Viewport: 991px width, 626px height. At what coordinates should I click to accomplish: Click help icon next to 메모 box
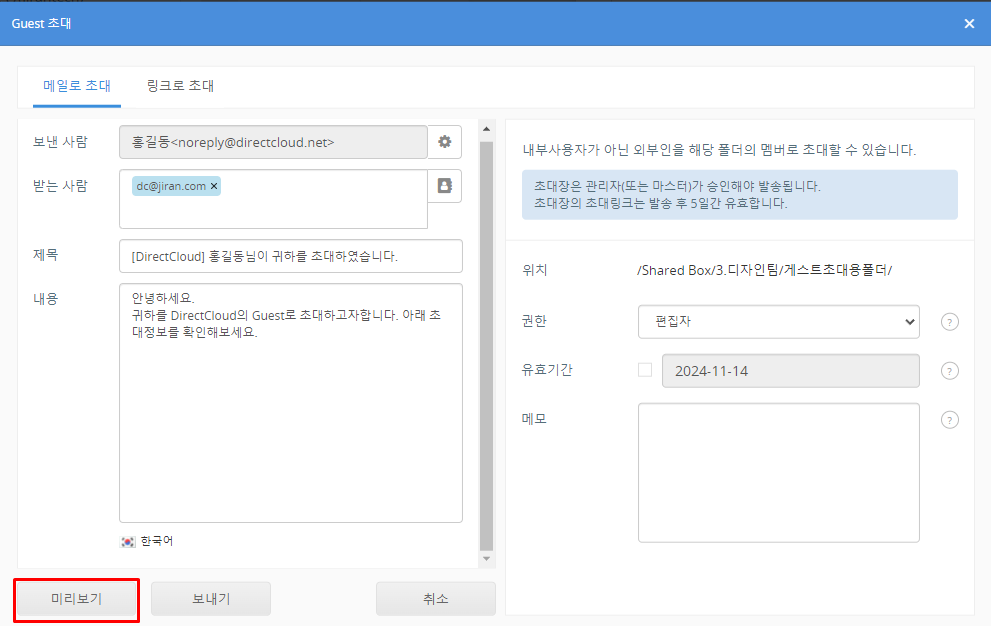(950, 420)
